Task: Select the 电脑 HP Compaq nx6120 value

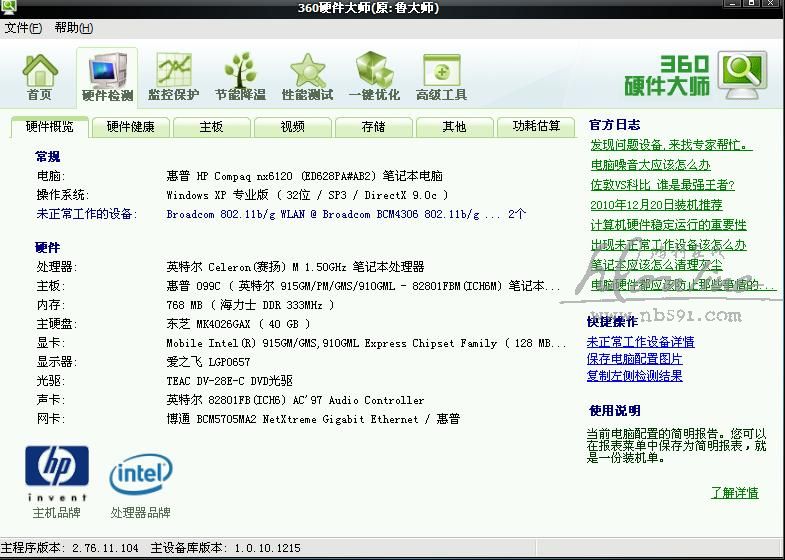Action: tap(304, 177)
